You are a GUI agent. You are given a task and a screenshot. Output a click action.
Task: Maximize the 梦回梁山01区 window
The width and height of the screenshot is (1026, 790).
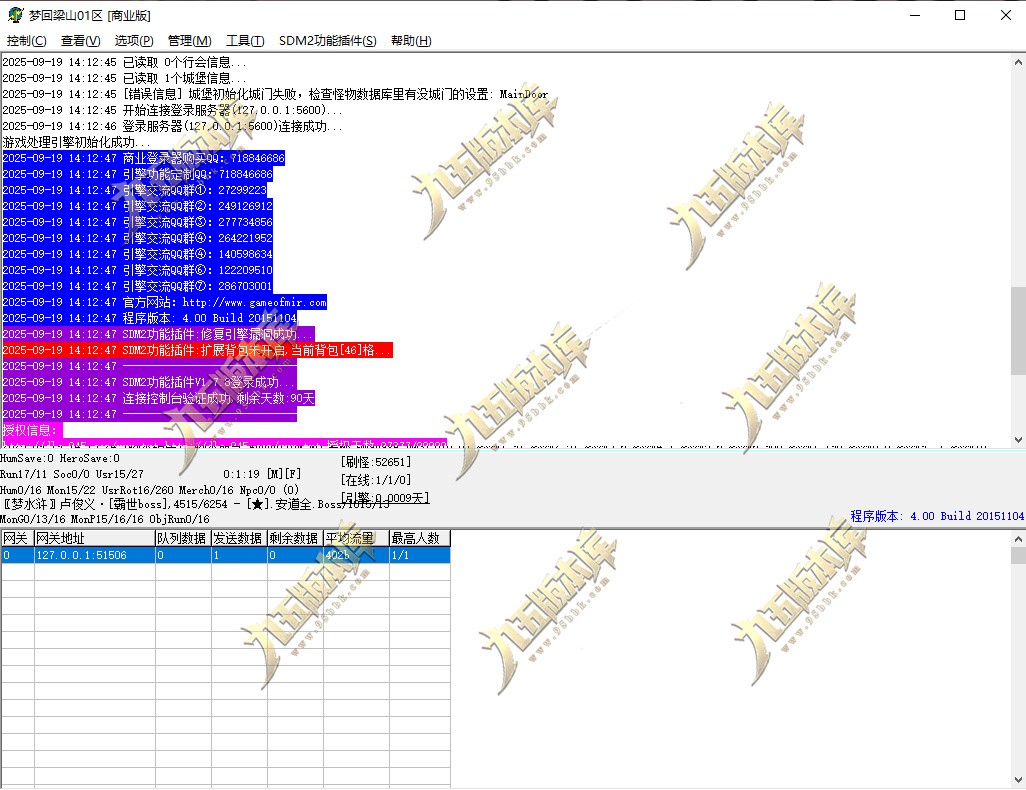(960, 15)
